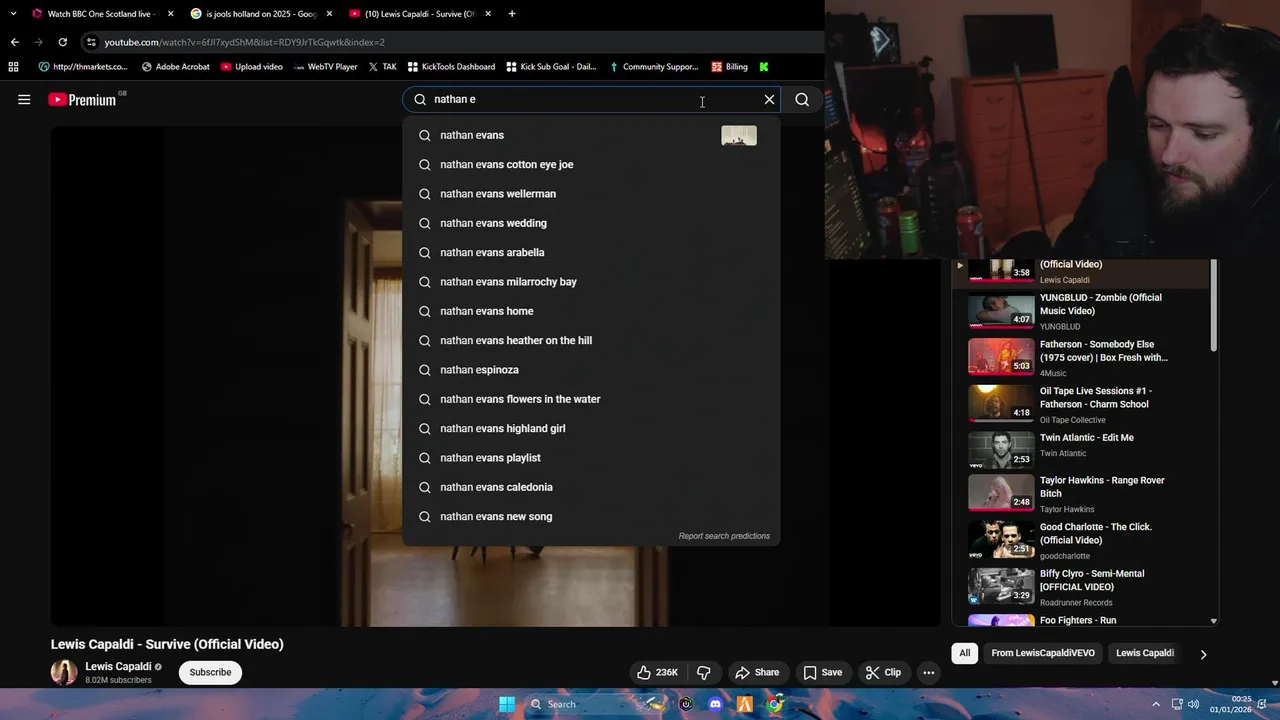Choose 'nathan evans new song' suggestion
The width and height of the screenshot is (1280, 720).
click(591, 516)
